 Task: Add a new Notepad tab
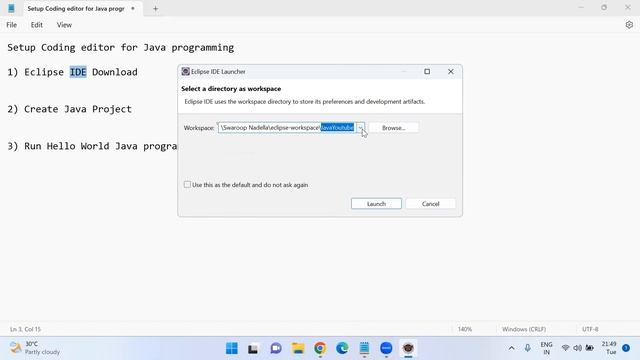(x=155, y=9)
